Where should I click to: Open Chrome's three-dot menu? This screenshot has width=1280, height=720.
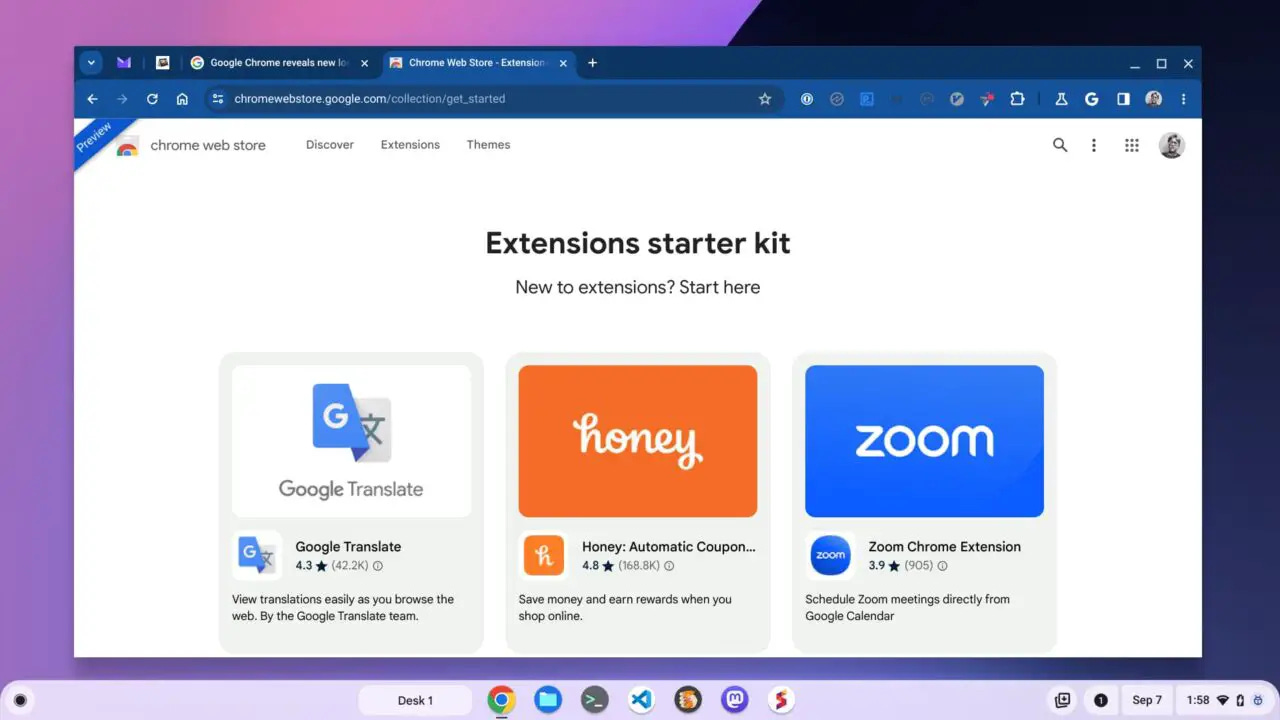coord(1184,99)
